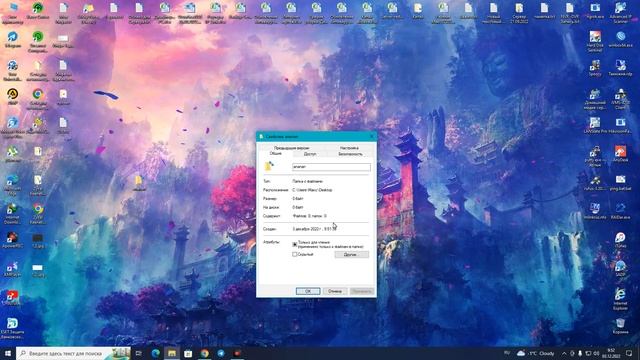
Task: Open the Windows Start menu
Action: click(x=8, y=353)
